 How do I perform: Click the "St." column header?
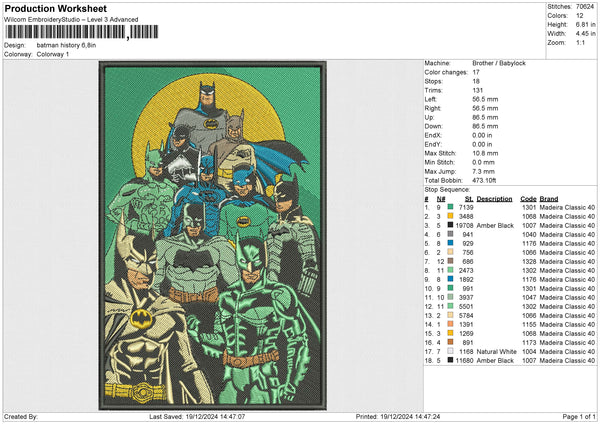pos(469,199)
